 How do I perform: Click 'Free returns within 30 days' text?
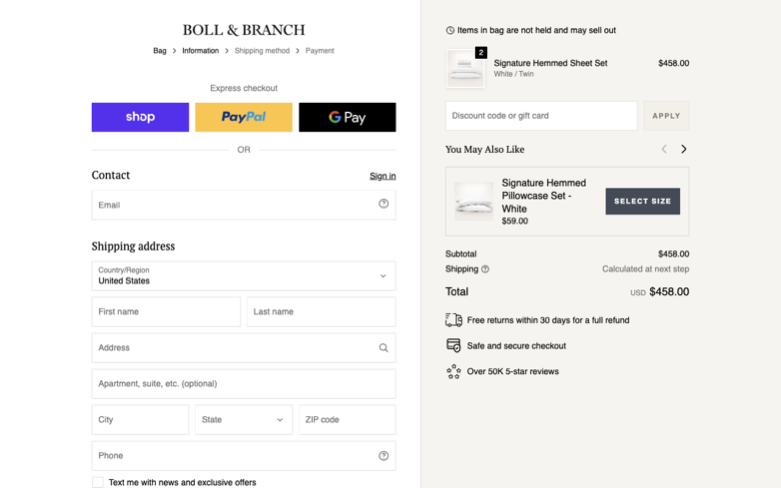click(x=548, y=320)
